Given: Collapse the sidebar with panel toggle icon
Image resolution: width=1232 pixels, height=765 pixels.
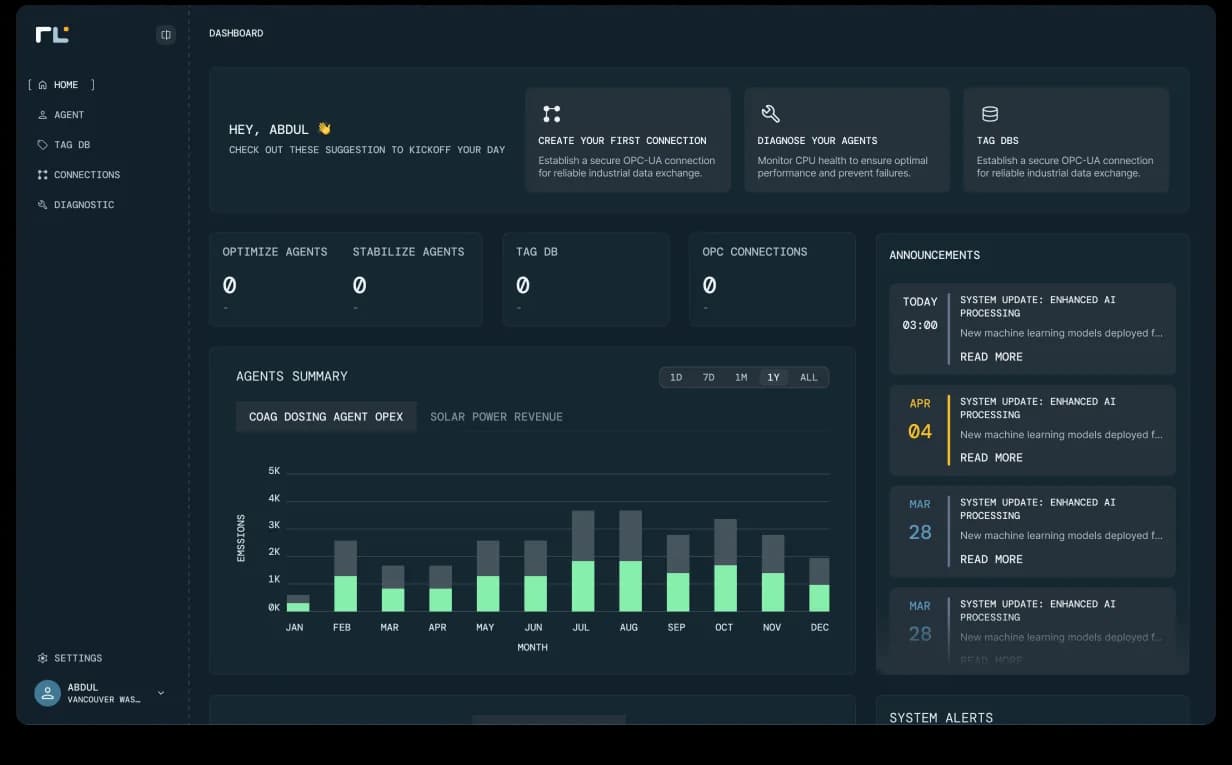Looking at the screenshot, I should pyautogui.click(x=166, y=35).
